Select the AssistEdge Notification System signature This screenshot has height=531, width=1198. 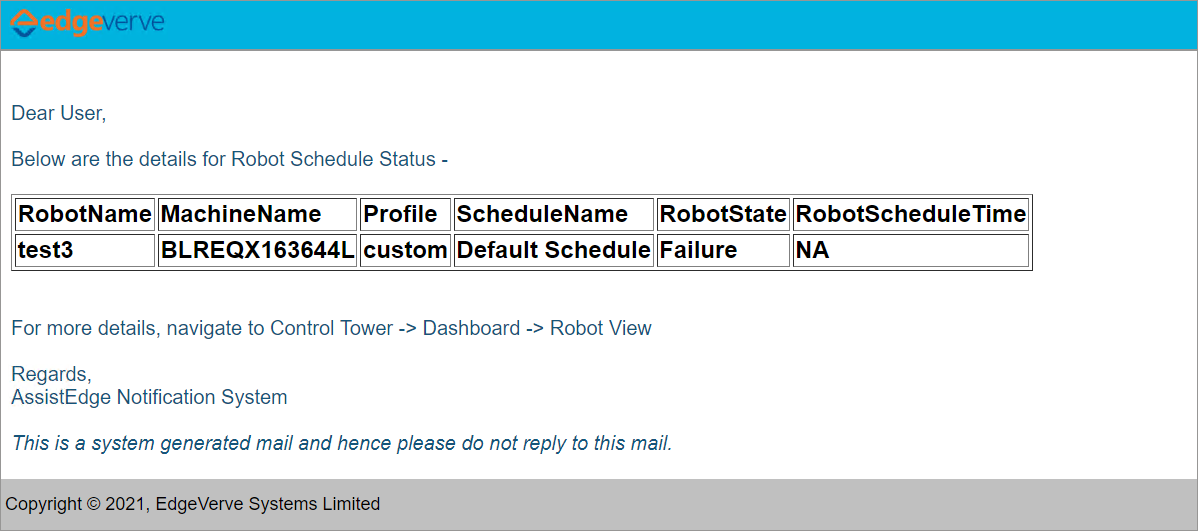(x=149, y=397)
